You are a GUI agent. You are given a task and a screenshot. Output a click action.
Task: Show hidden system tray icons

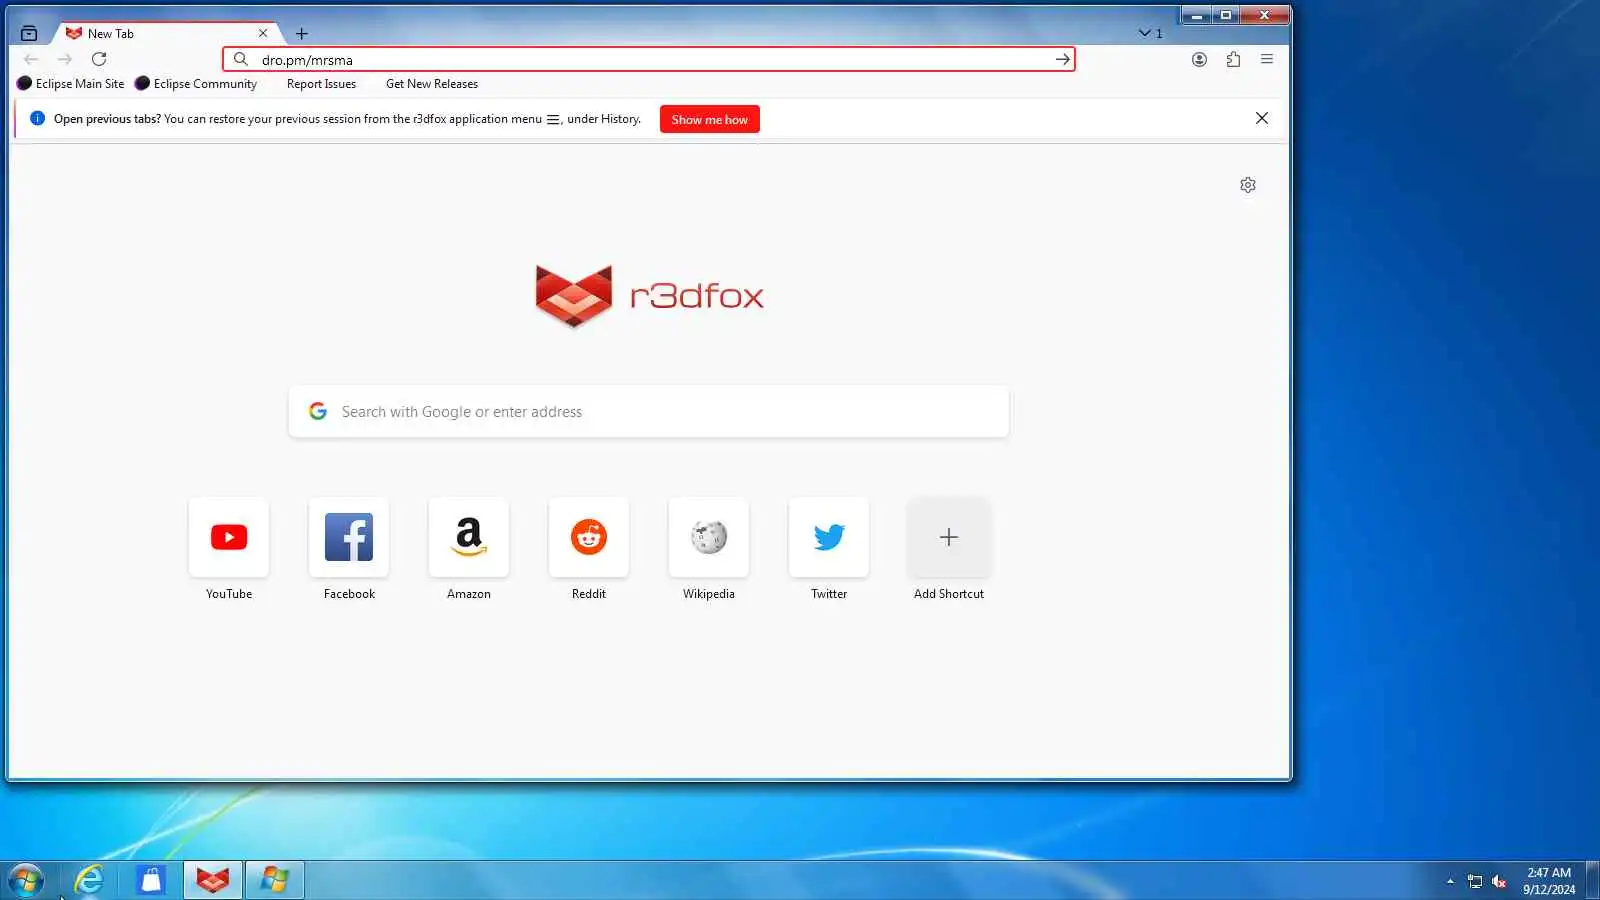[x=1450, y=881]
